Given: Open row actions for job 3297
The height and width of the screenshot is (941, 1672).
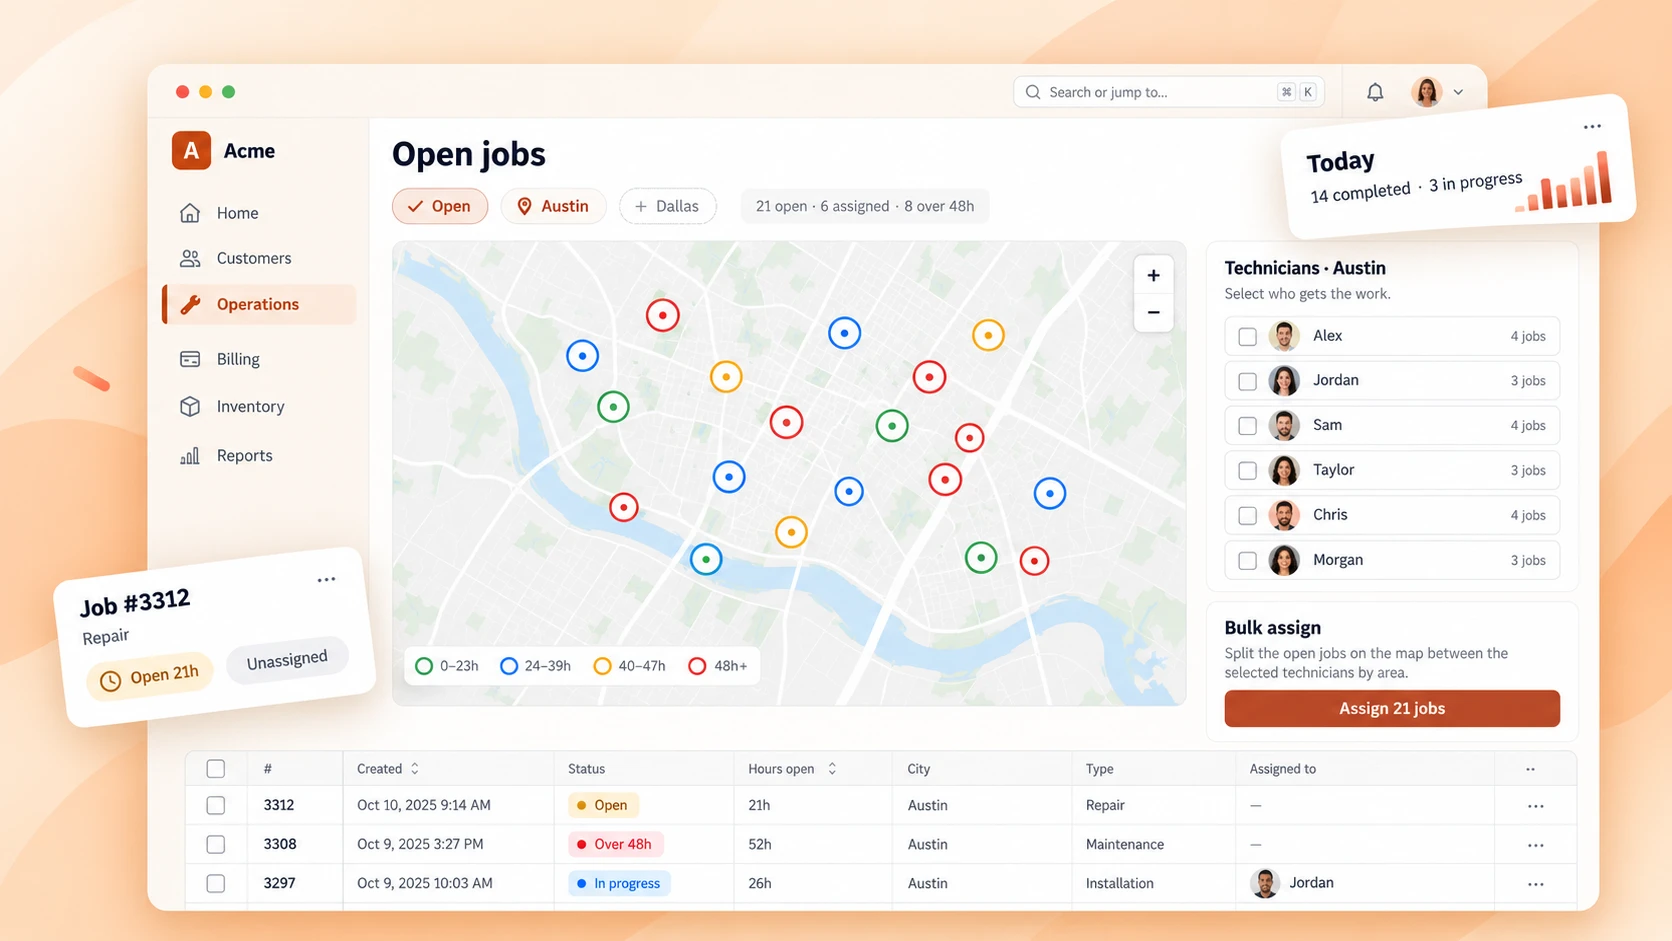Looking at the screenshot, I should click(x=1536, y=884).
